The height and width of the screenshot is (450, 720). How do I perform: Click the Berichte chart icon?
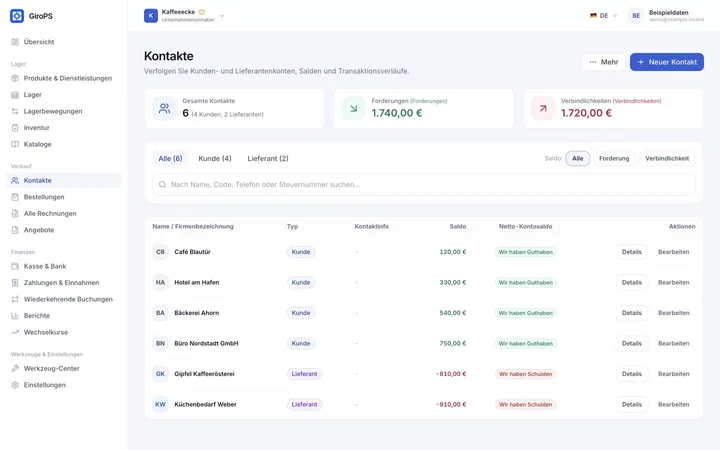coord(15,316)
